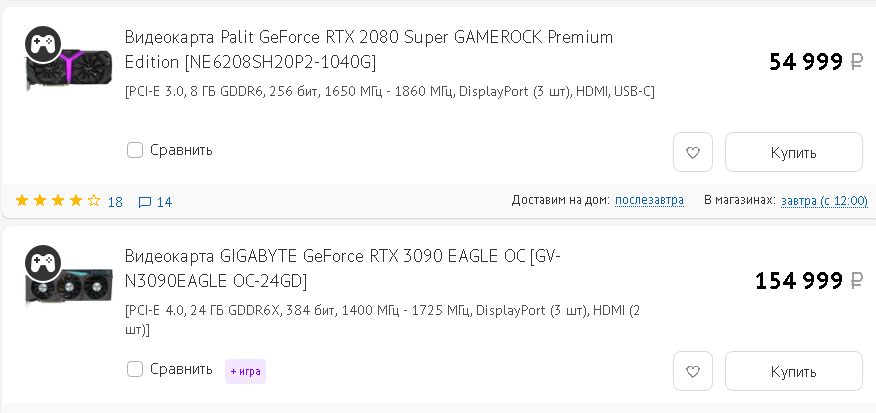Click the gamepad badge on the GIGABYTE card
This screenshot has height=413, width=876.
[x=41, y=262]
